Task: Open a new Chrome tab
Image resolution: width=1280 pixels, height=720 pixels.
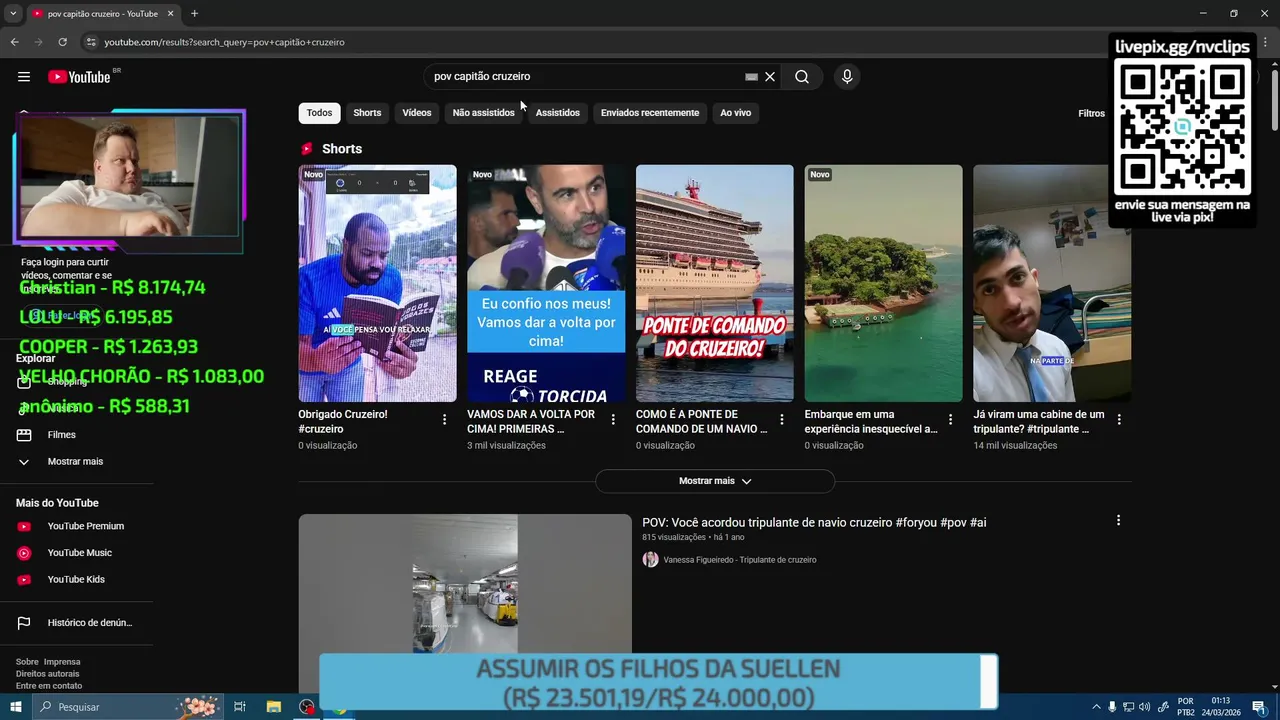Action: pyautogui.click(x=194, y=14)
